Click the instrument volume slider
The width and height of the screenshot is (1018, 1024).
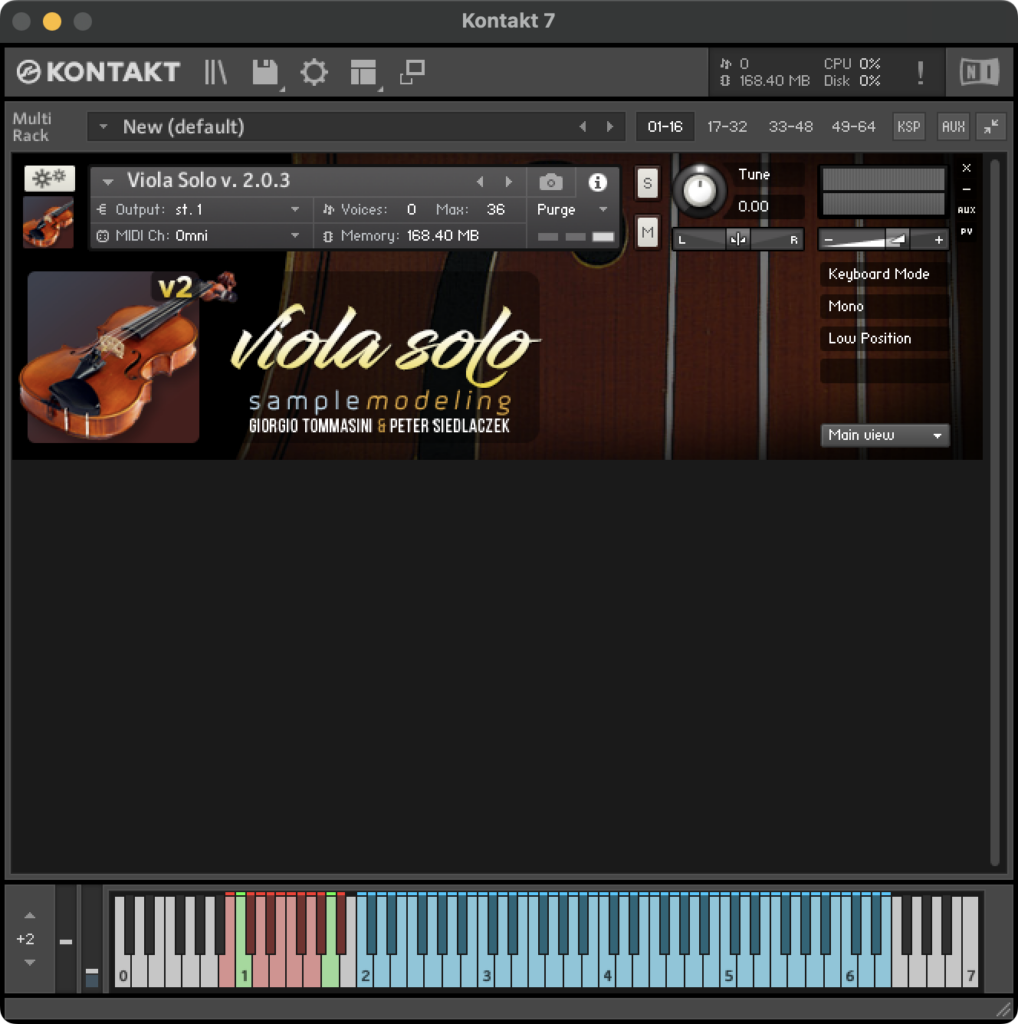(883, 240)
